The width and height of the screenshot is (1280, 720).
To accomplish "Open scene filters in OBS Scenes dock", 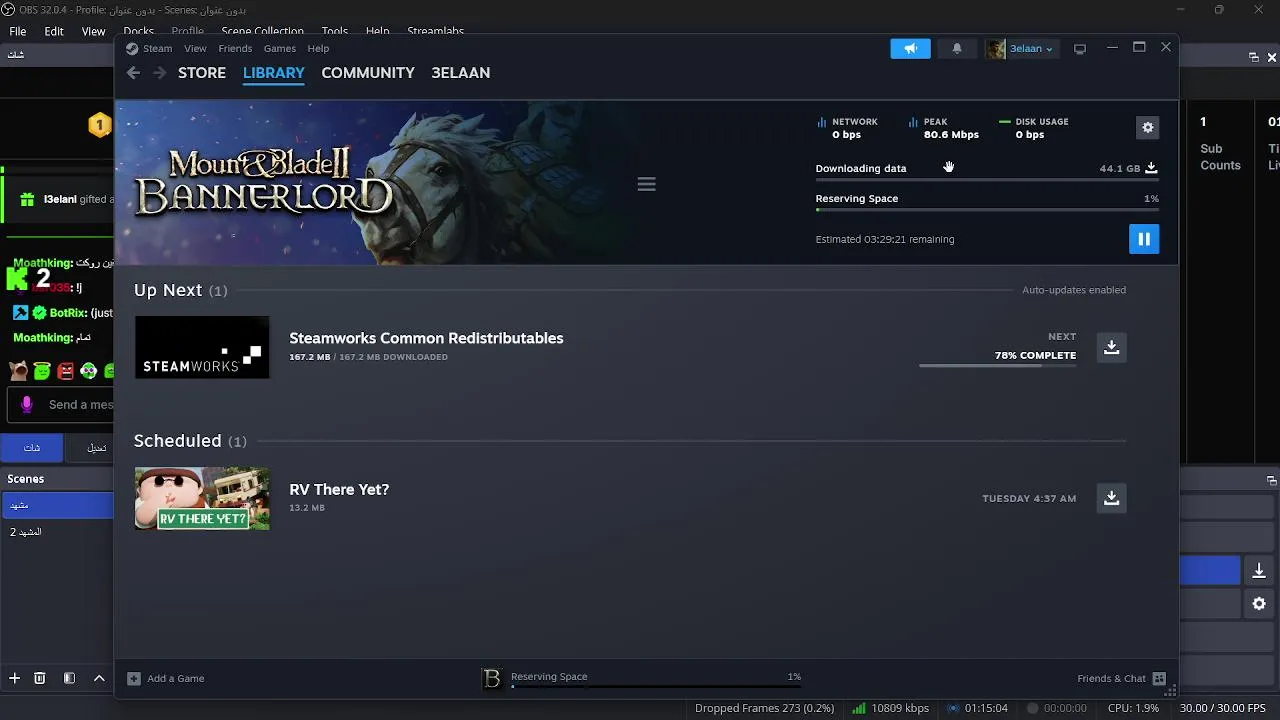I will pos(69,678).
